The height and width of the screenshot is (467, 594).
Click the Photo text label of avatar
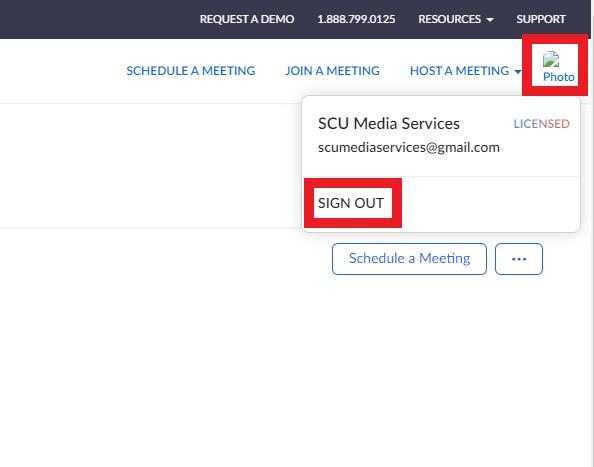[x=559, y=77]
